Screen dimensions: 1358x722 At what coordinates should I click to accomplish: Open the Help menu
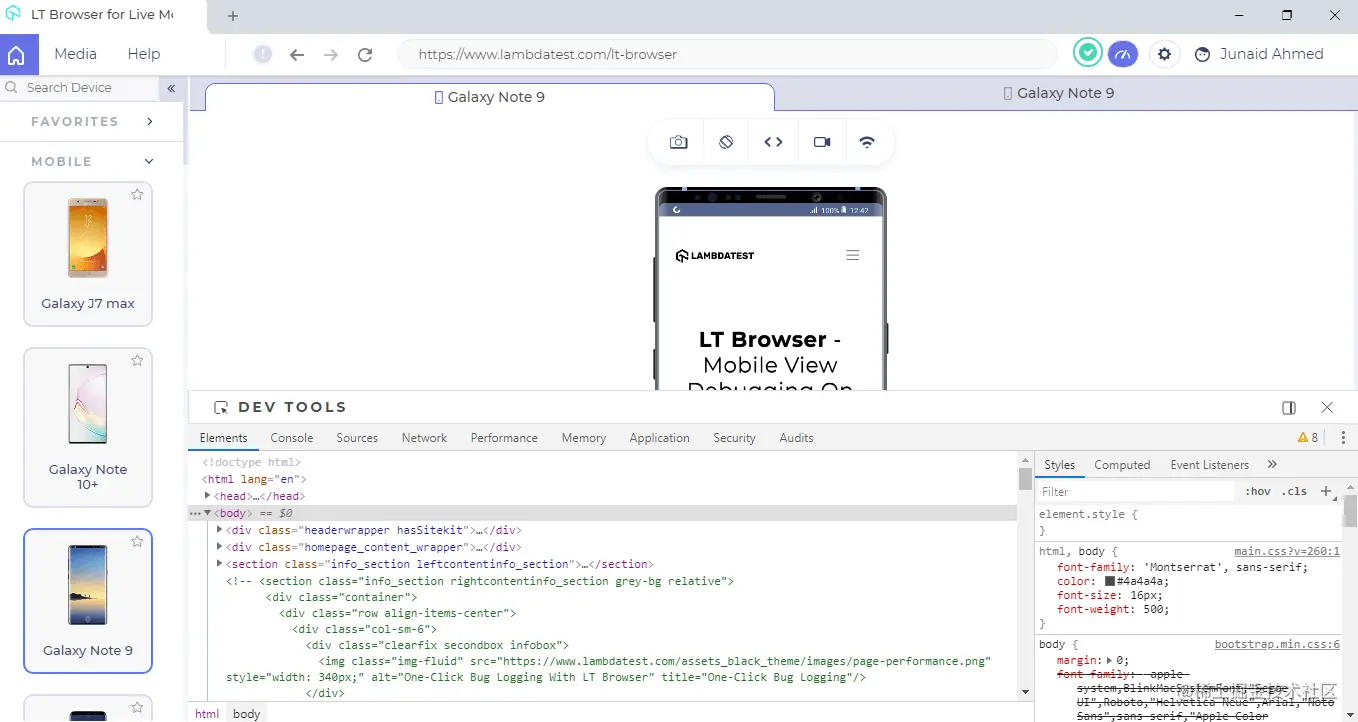pyautogui.click(x=144, y=54)
